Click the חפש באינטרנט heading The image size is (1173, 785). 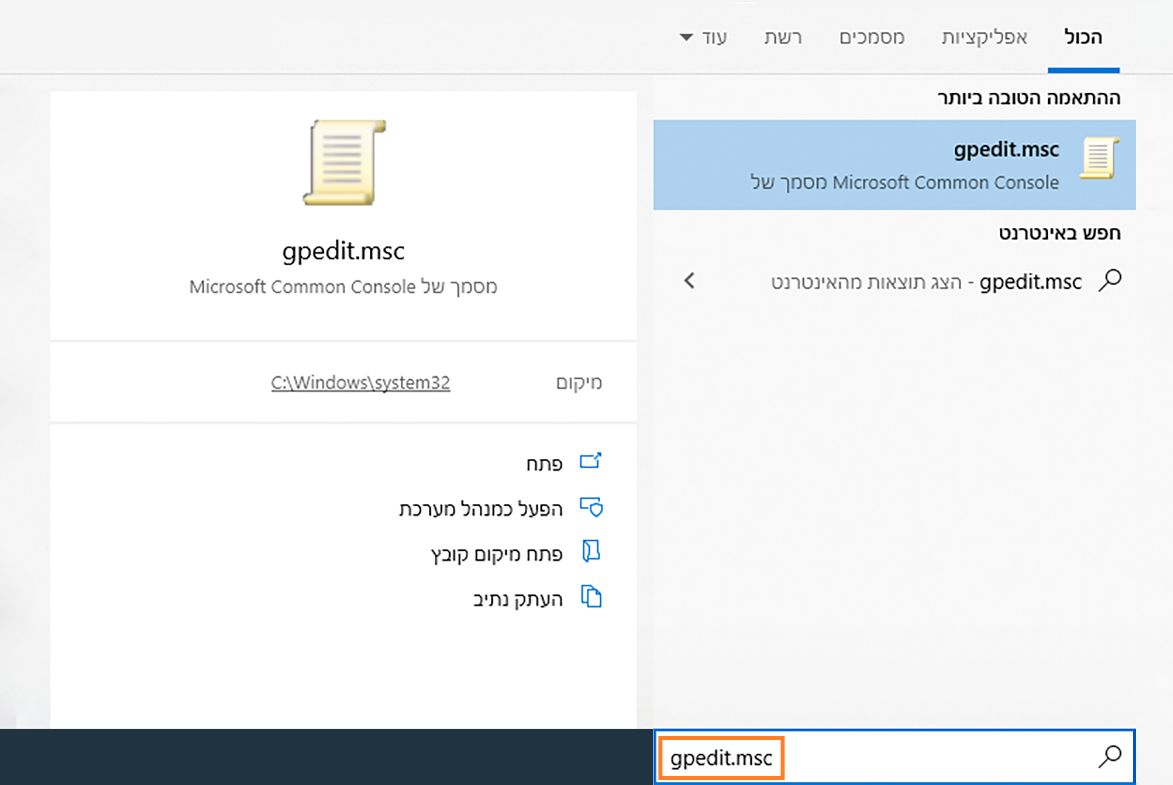1059,233
